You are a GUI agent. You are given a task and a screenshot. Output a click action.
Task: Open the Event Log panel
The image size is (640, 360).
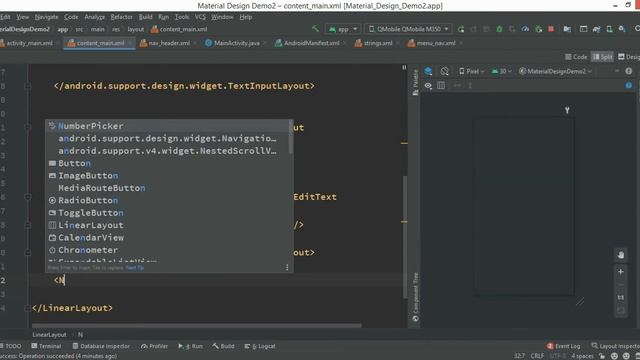(x=563, y=346)
